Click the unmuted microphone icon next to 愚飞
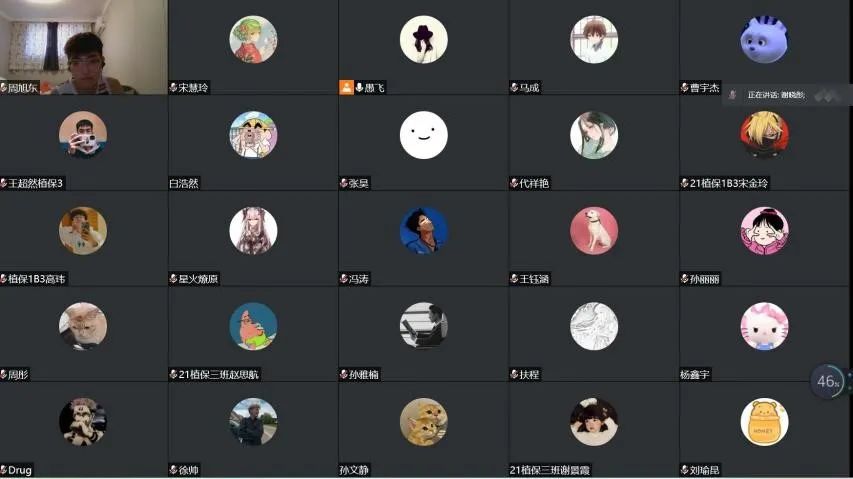 pos(359,87)
